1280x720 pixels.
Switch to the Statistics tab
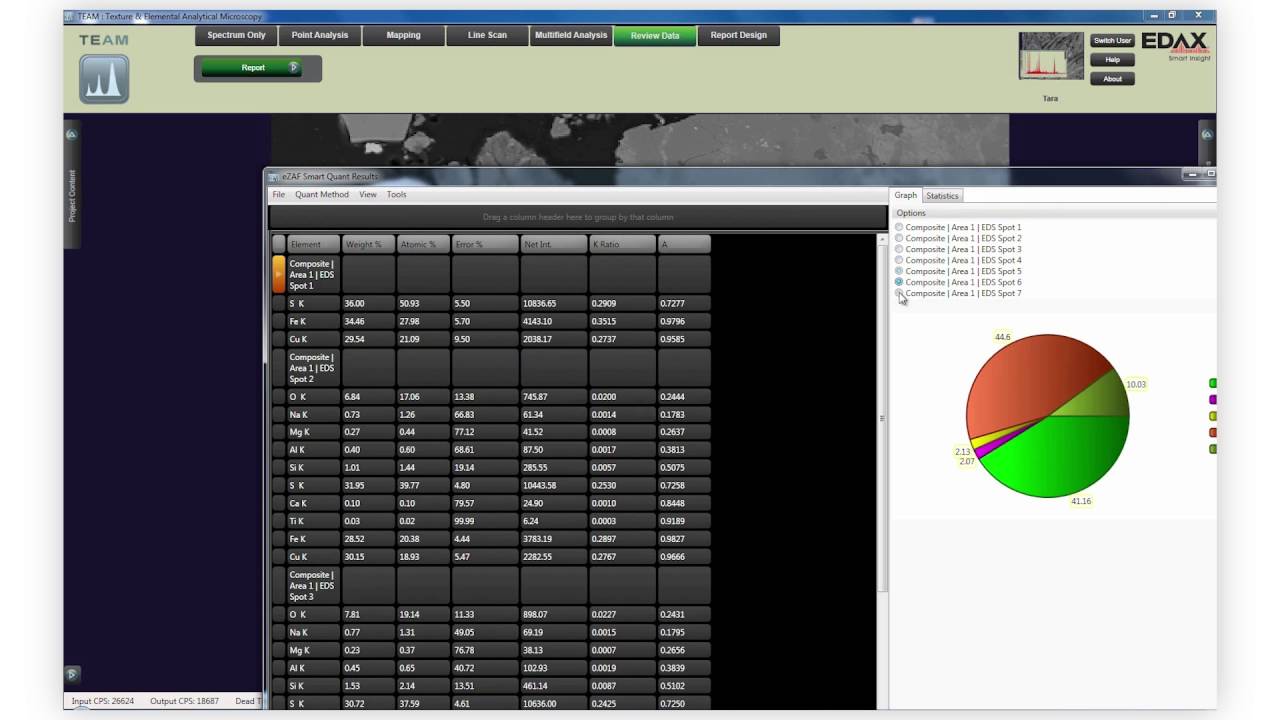point(942,195)
